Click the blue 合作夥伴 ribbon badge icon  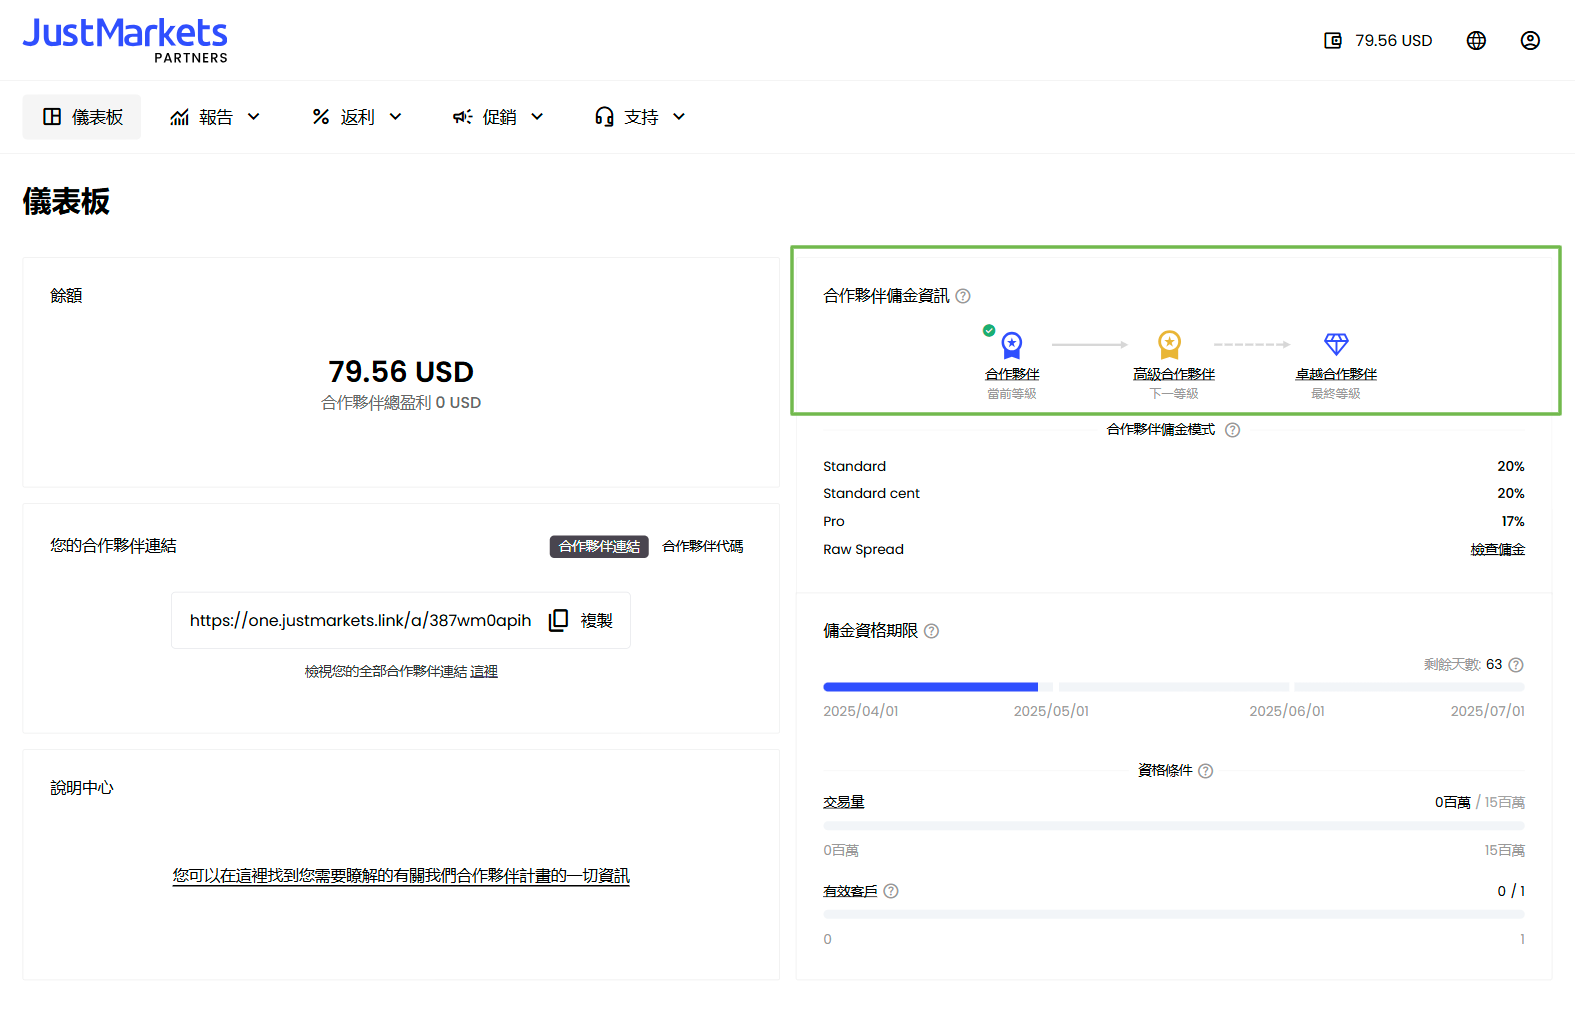point(1012,345)
